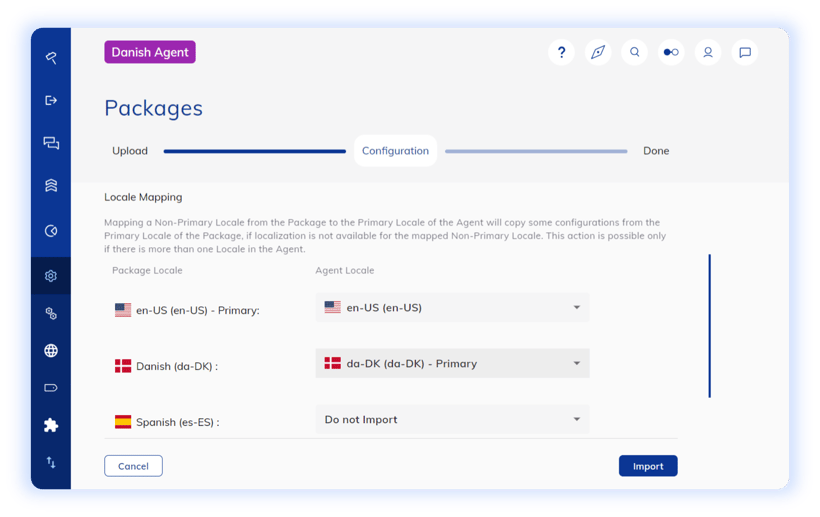Open the da-DK Primary agent locale dropdown
This screenshot has height=517, width=820.
tap(452, 363)
